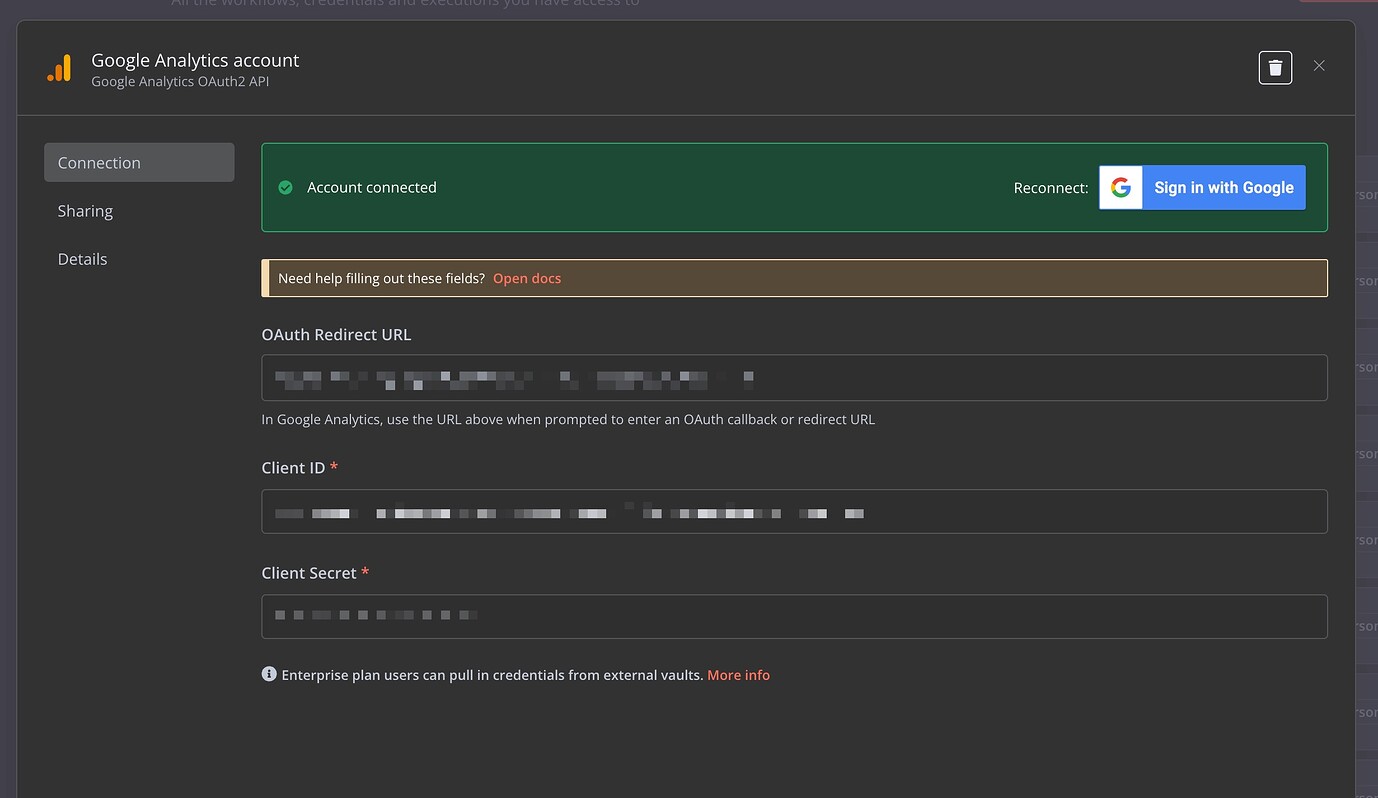Open the credential documentation via Open docs
This screenshot has height=798, width=1378.
coord(527,278)
